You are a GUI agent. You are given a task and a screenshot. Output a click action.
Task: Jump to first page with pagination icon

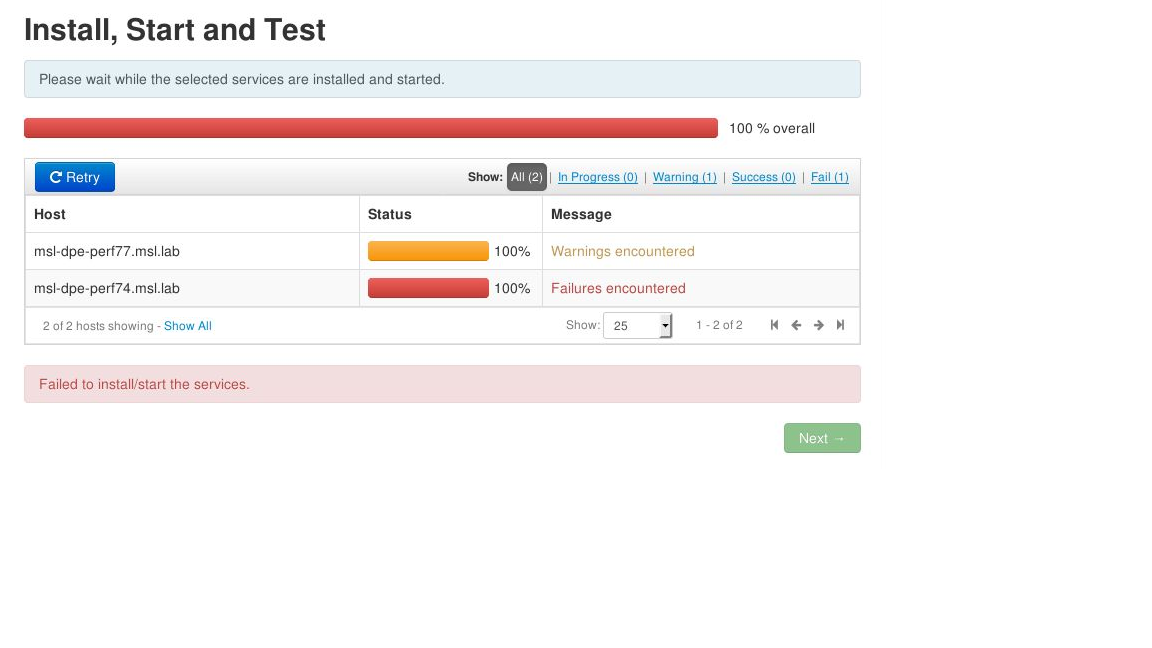(774, 324)
